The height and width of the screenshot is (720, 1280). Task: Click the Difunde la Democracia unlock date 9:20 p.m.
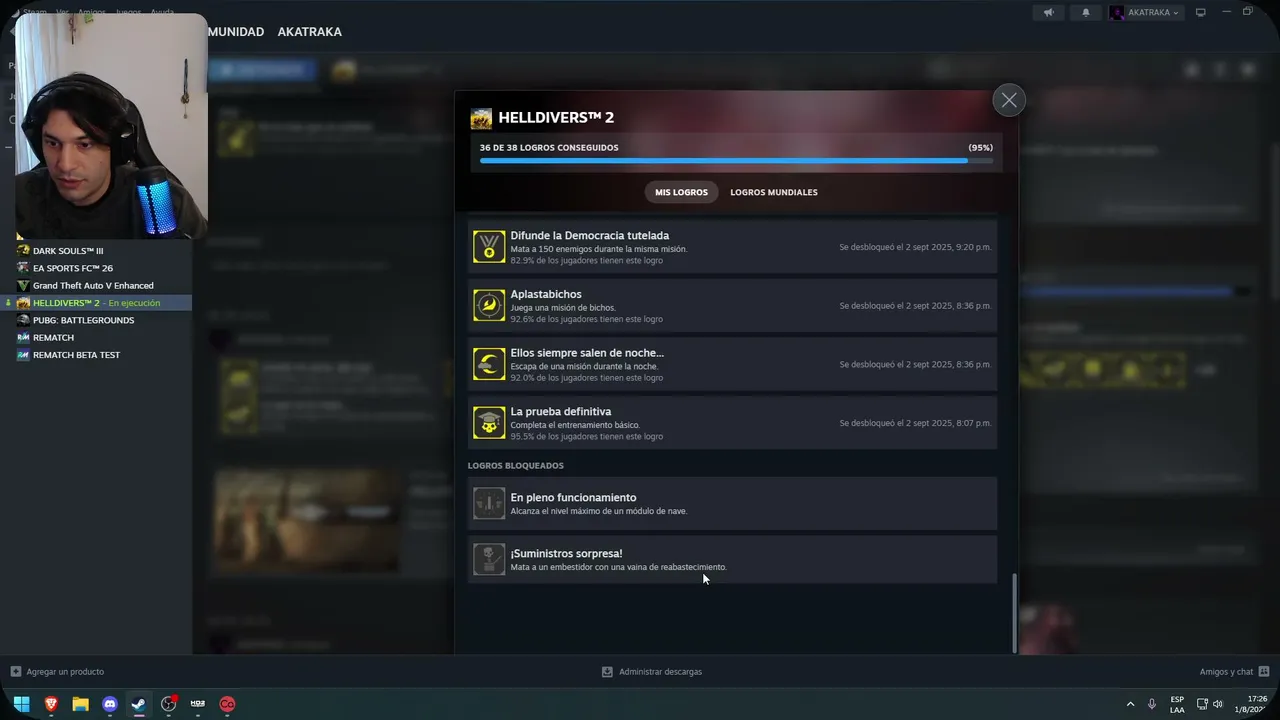click(915, 247)
